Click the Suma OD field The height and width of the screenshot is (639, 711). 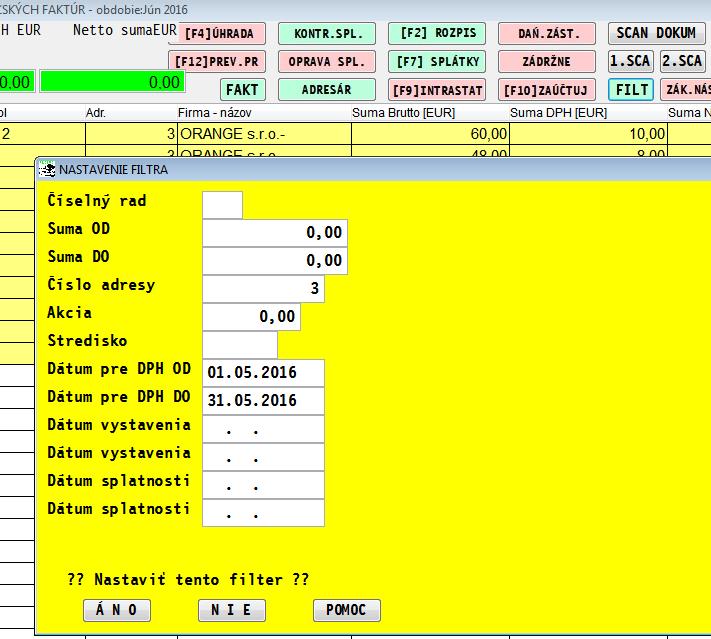275,233
